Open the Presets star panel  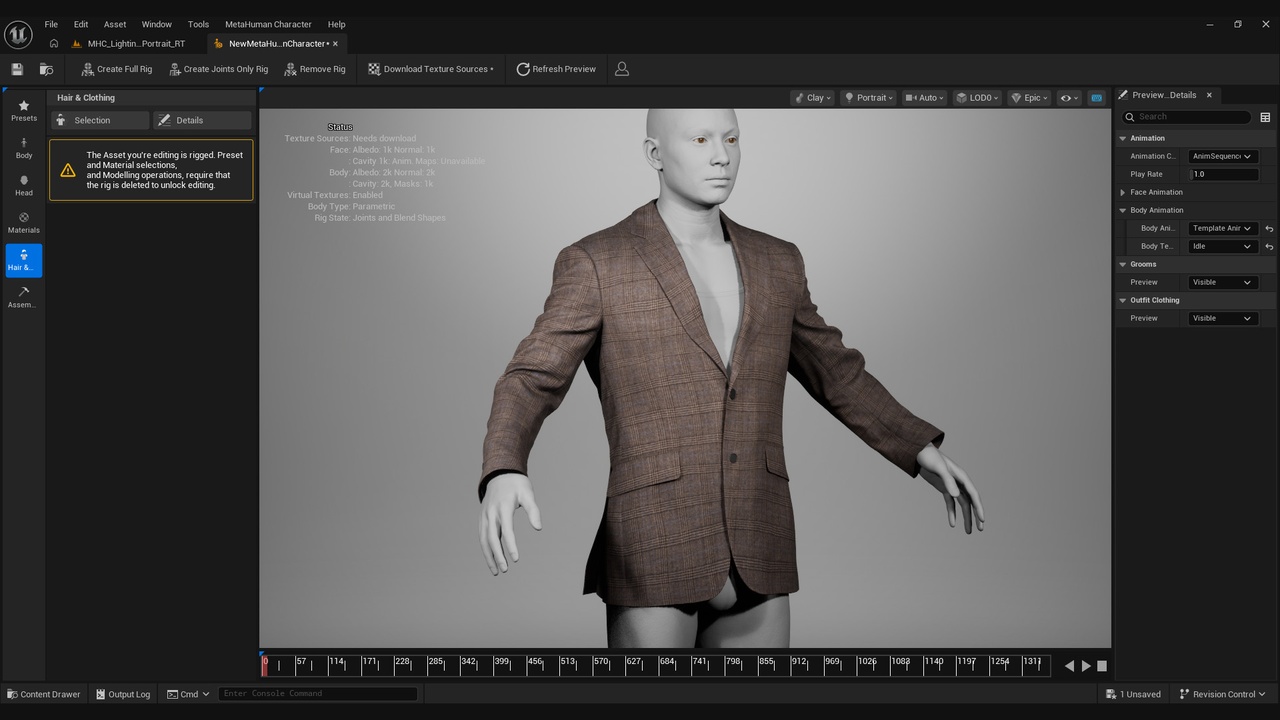coord(24,111)
